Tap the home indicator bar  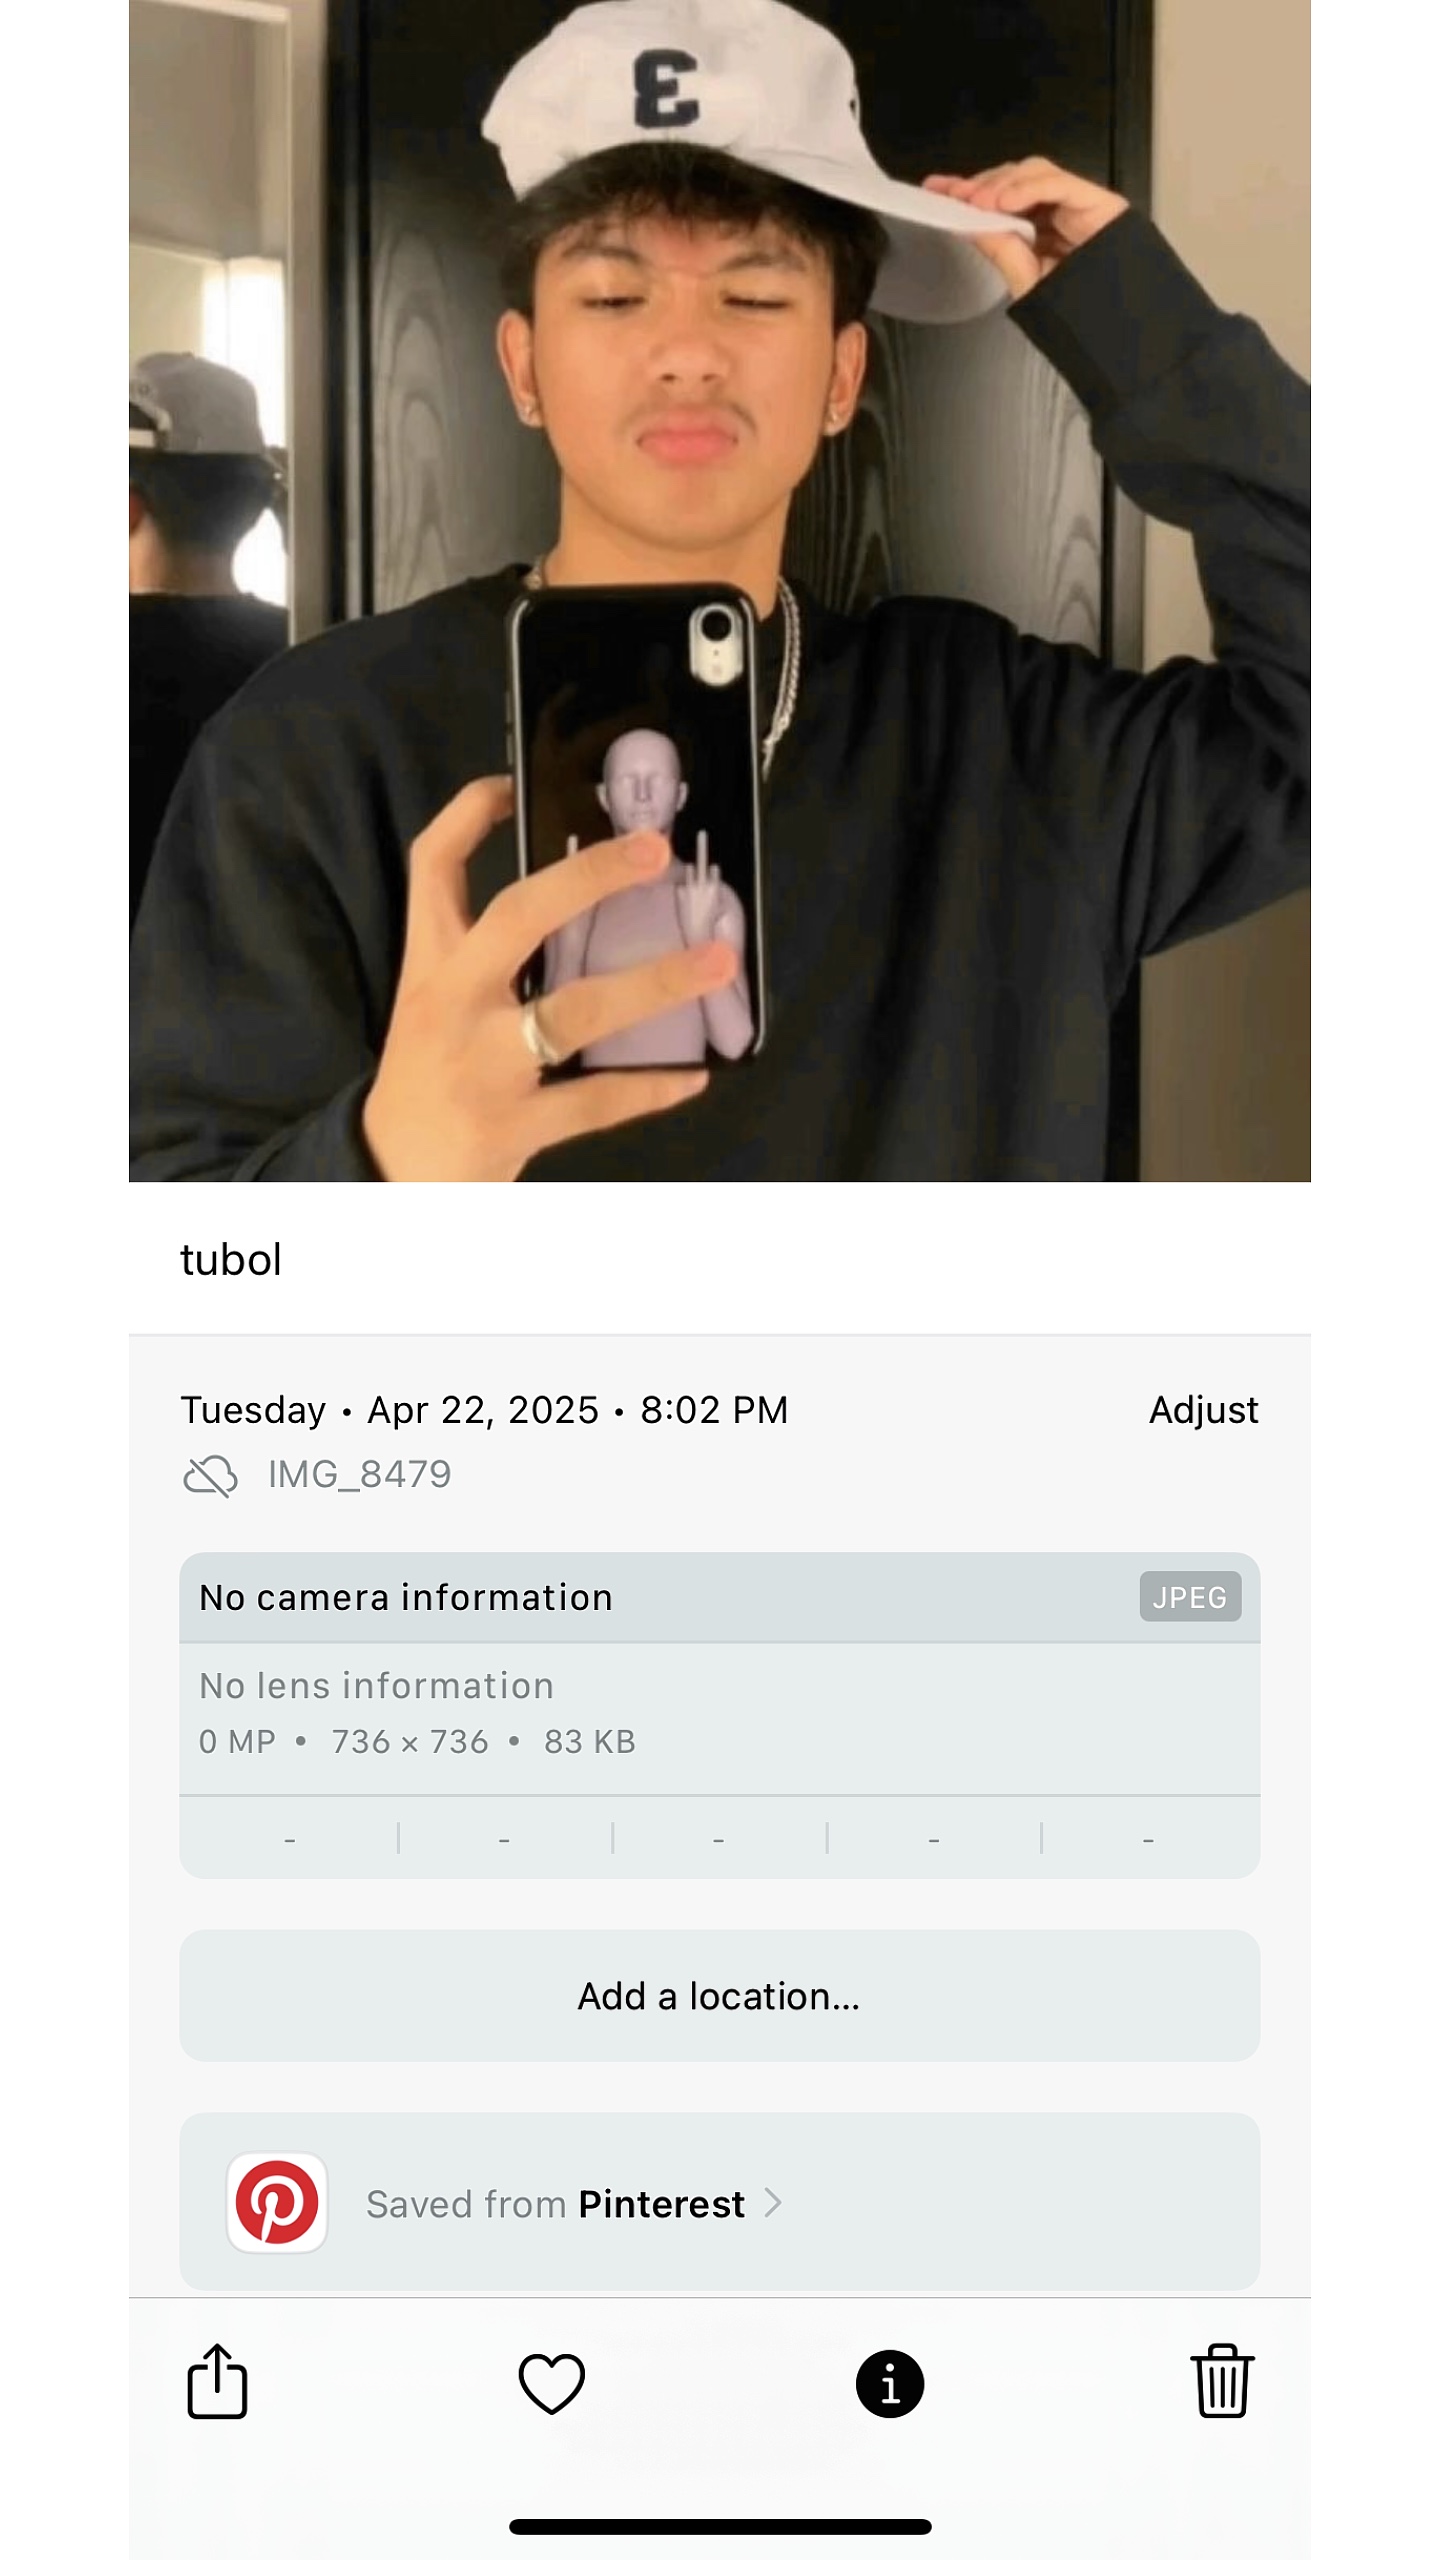click(720, 2527)
